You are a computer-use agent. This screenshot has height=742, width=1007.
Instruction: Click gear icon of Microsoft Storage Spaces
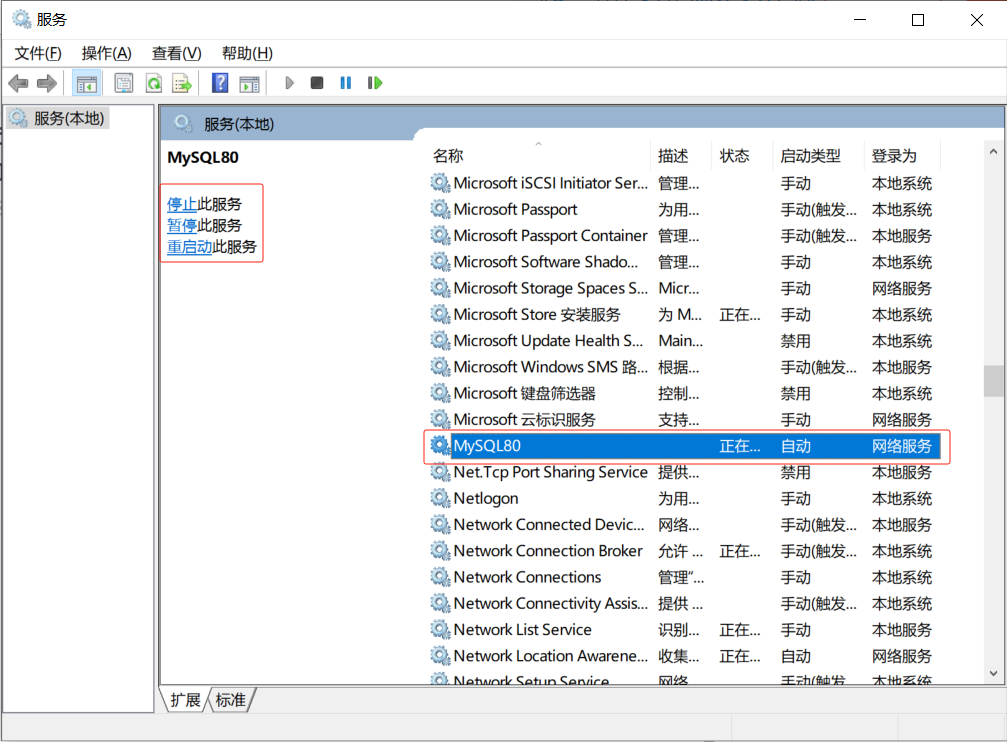pos(440,288)
